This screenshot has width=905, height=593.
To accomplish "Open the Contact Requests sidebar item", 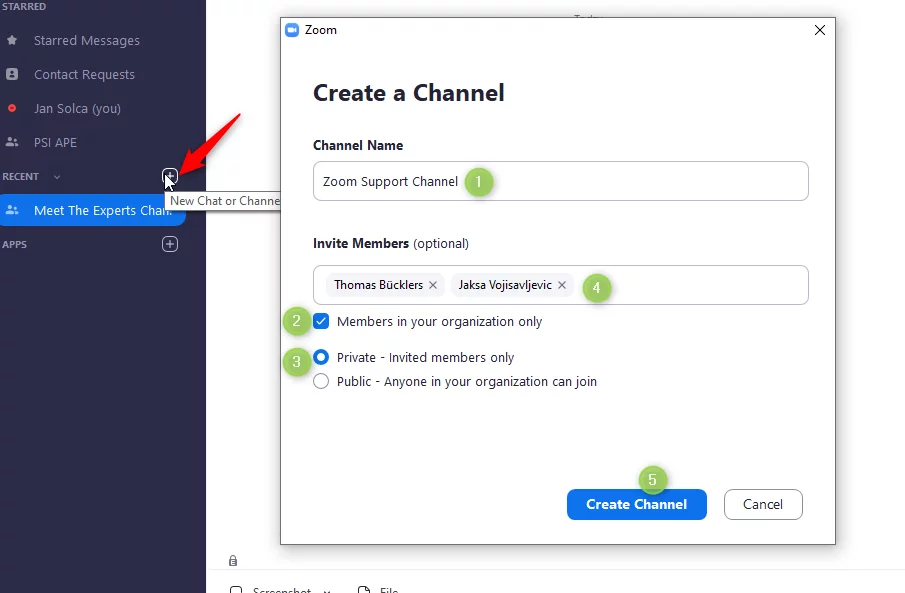I will pyautogui.click(x=84, y=75).
